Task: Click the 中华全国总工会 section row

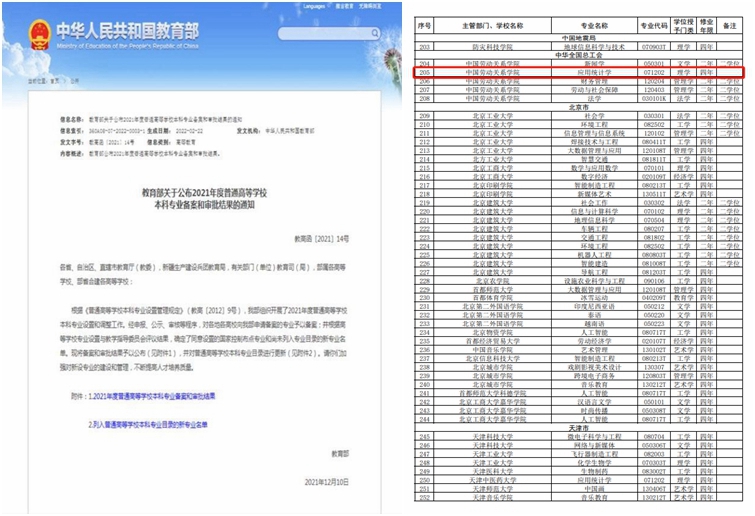Action: click(579, 55)
